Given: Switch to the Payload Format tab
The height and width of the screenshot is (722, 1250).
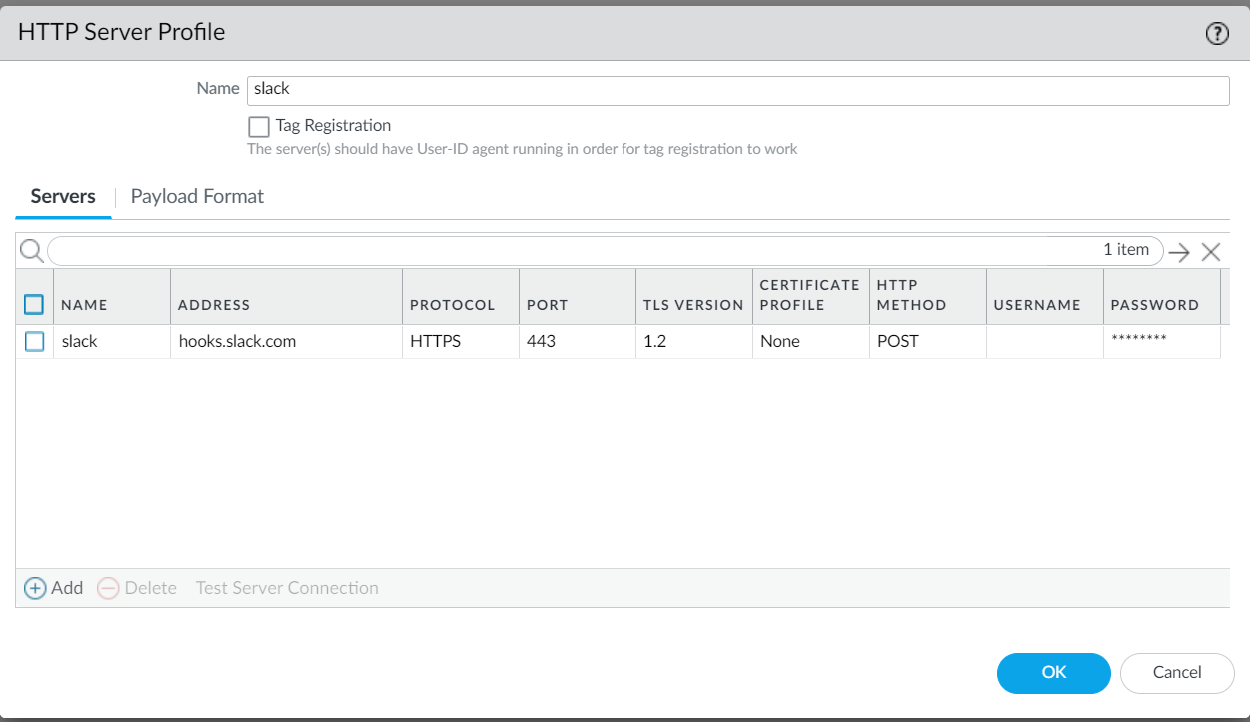Looking at the screenshot, I should click(x=197, y=196).
